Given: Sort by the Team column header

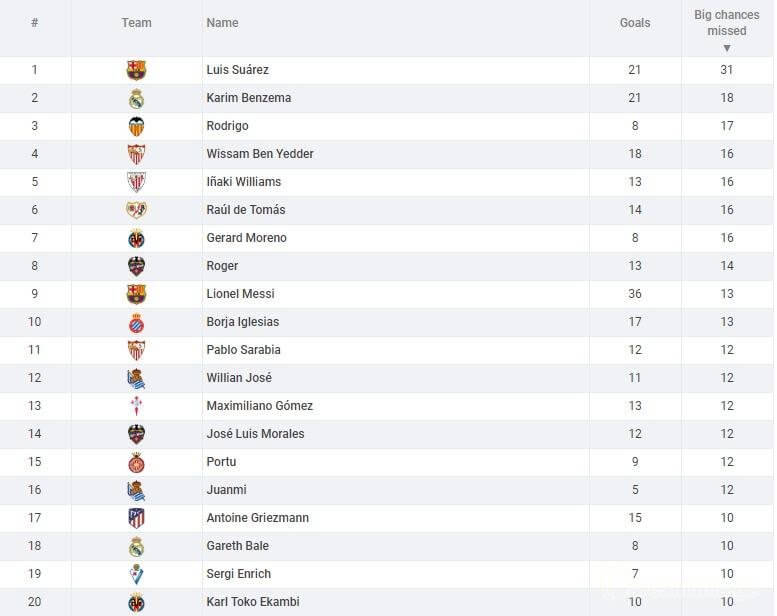Looking at the screenshot, I should pyautogui.click(x=136, y=23).
